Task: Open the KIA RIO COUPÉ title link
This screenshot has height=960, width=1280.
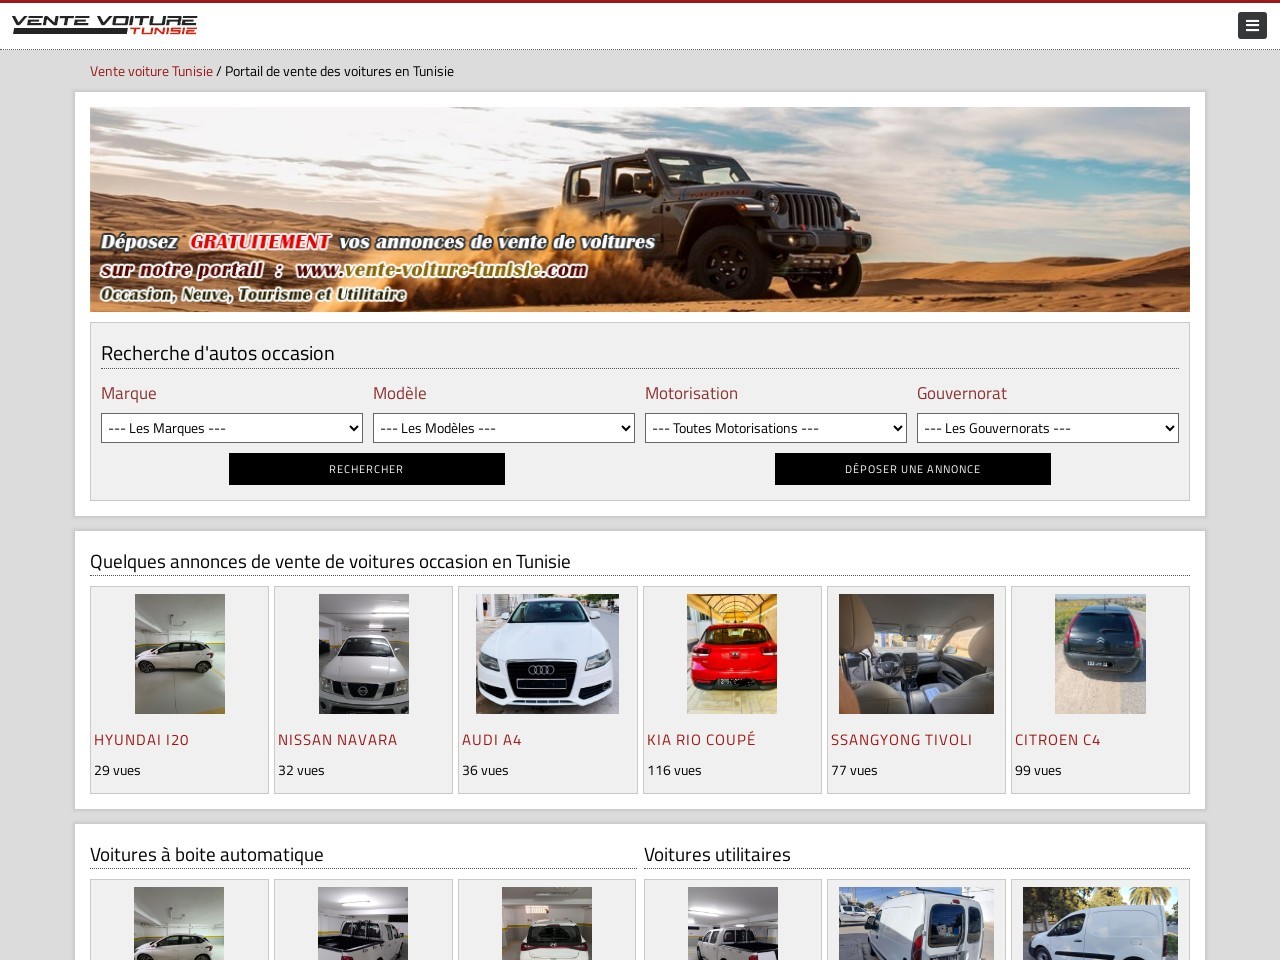Action: [701, 740]
